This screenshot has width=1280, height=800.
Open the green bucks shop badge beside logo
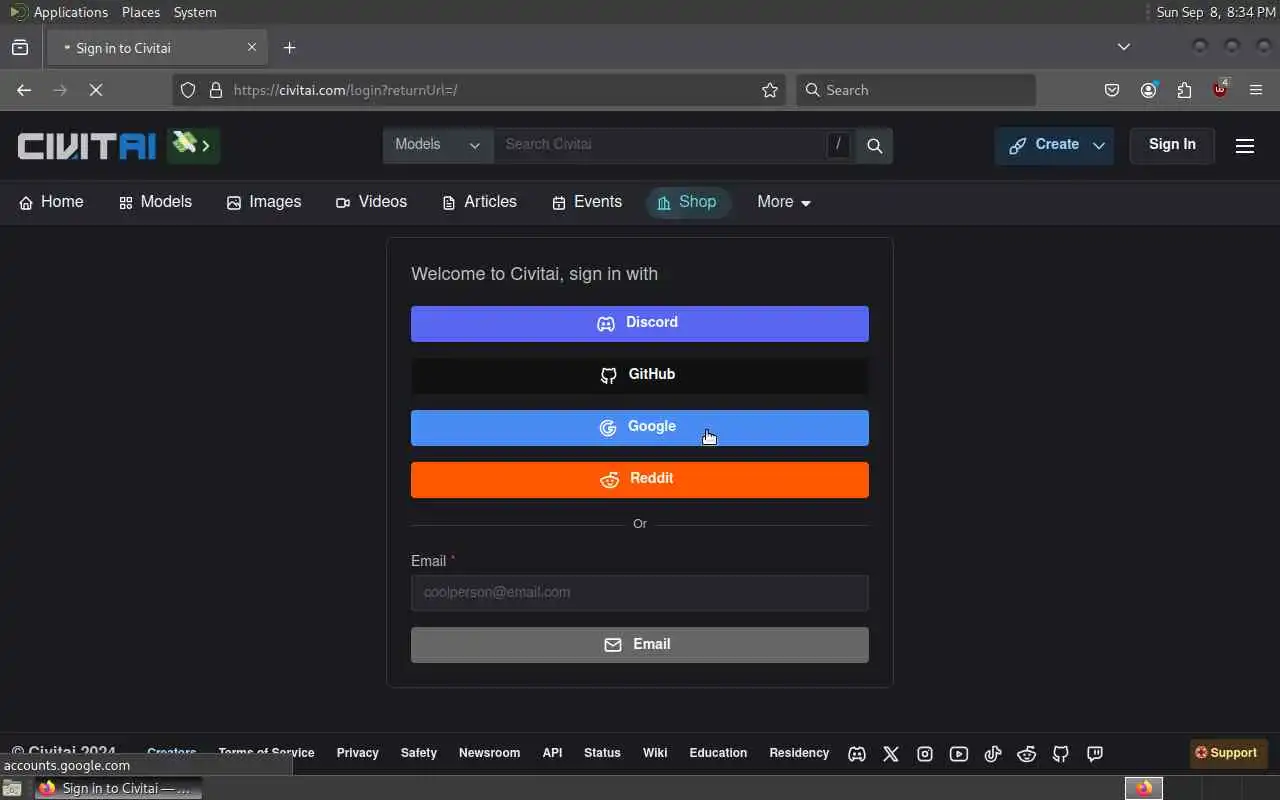[193, 146]
